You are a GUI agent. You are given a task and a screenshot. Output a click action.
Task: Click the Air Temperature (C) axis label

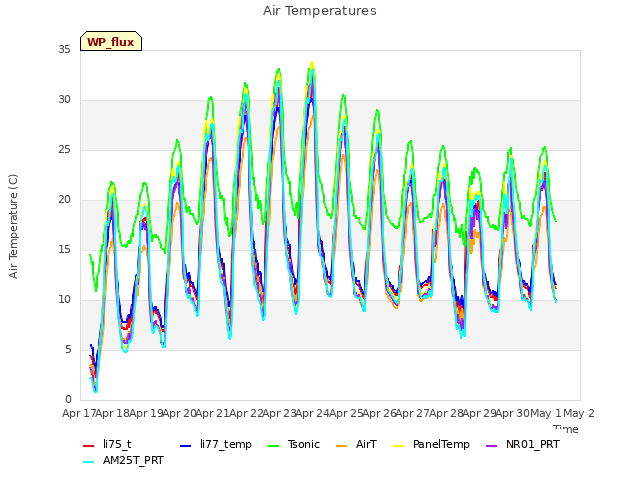[x=13, y=227]
